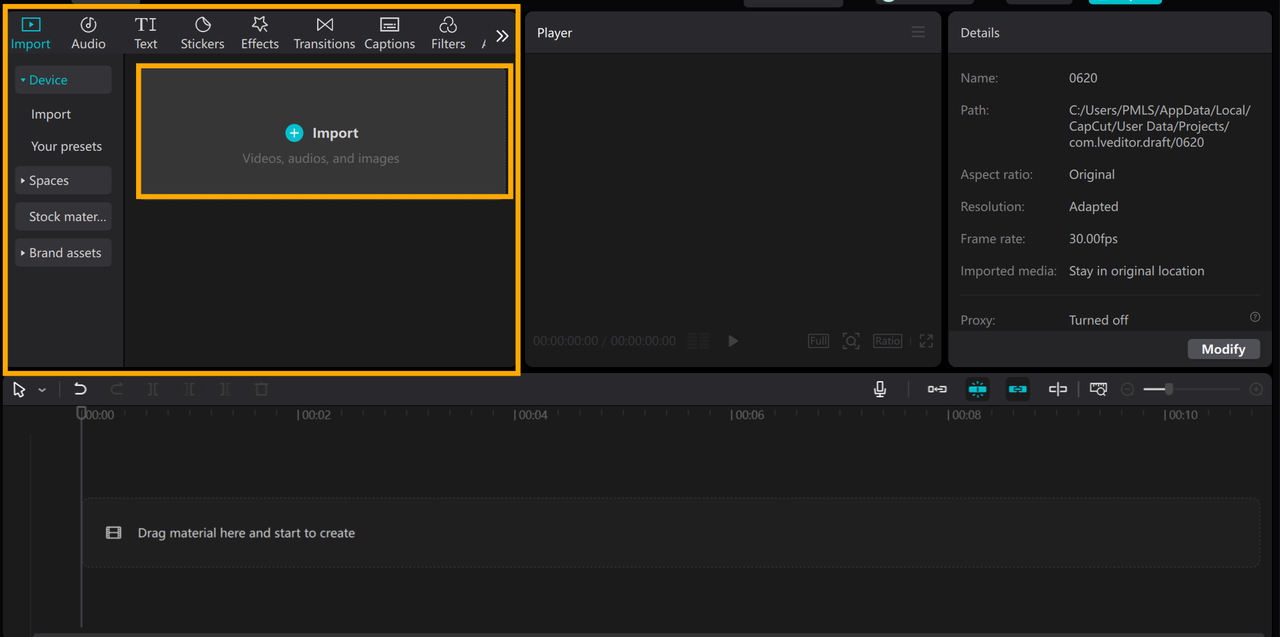Image resolution: width=1280 pixels, height=637 pixels.
Task: Click the delete clip trash icon
Action: pyautogui.click(x=261, y=389)
